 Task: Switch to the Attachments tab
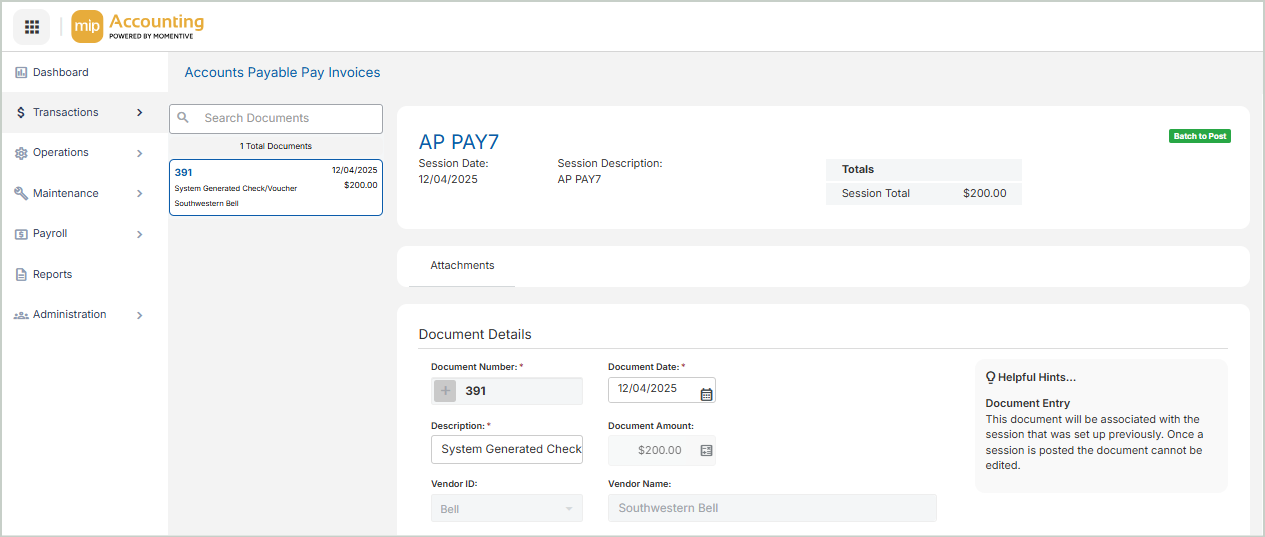click(x=462, y=266)
